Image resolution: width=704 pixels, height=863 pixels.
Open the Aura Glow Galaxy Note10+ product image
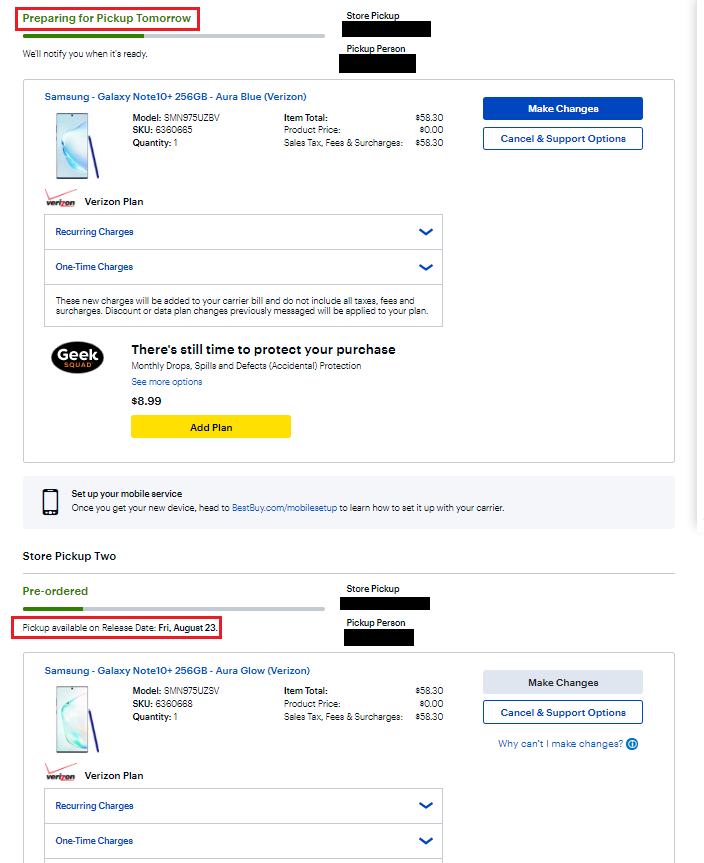77,719
